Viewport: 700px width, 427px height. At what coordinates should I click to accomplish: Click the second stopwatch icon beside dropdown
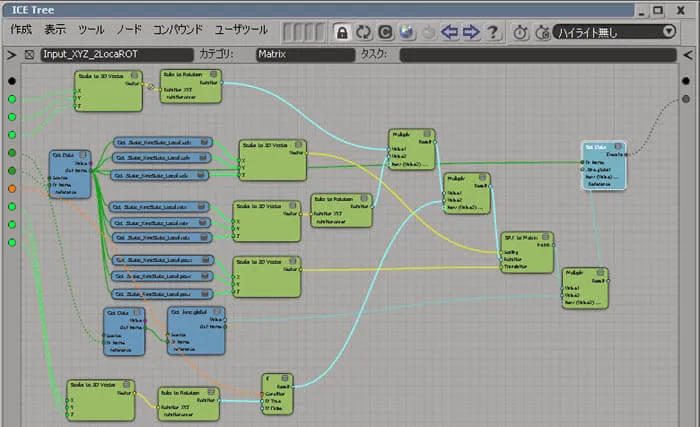pyautogui.click(x=542, y=32)
